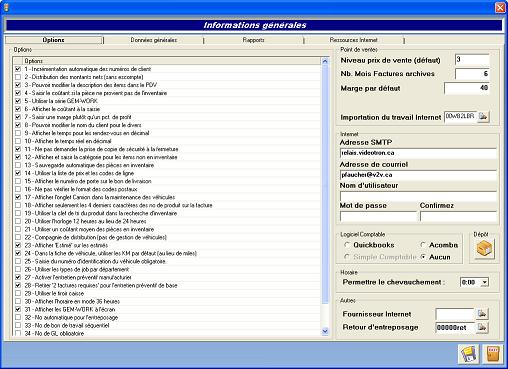
Task: Click the title bar application icon
Action: [6, 7]
